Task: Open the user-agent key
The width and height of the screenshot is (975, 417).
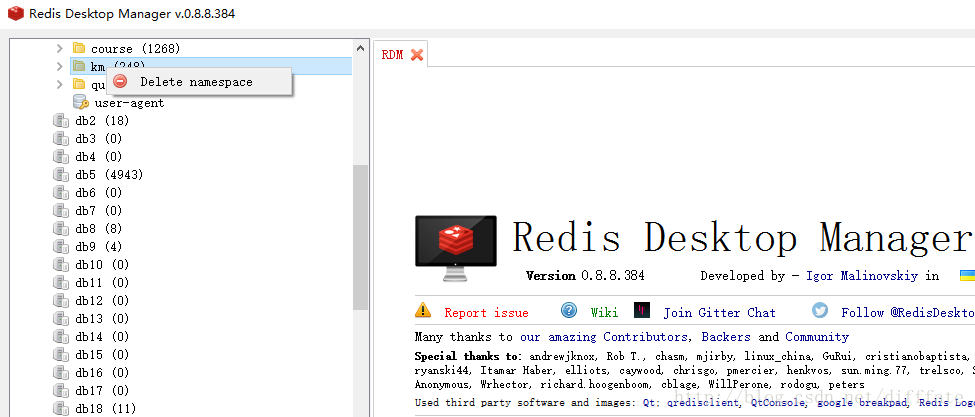Action: [x=129, y=103]
